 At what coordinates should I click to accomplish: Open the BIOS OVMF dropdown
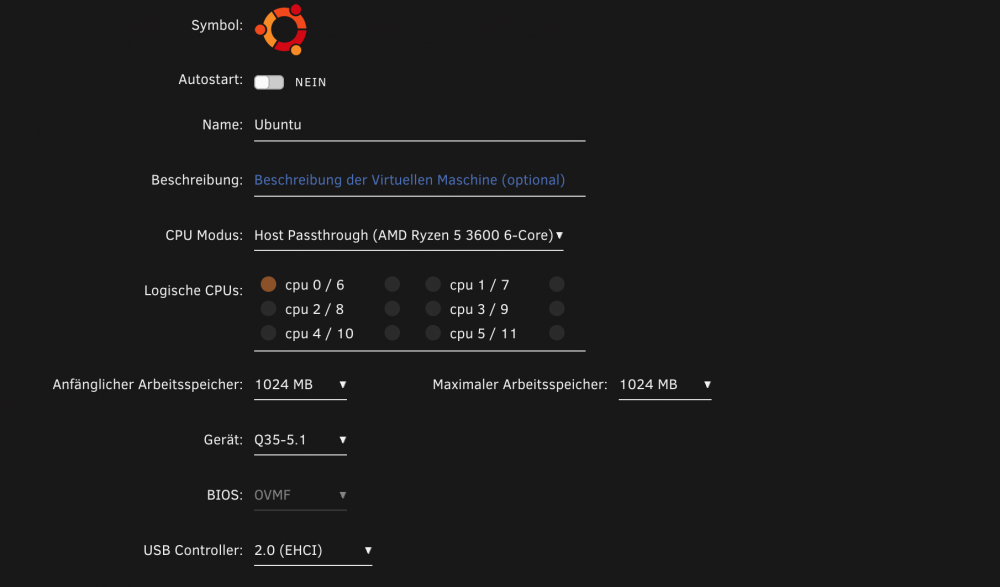click(300, 495)
